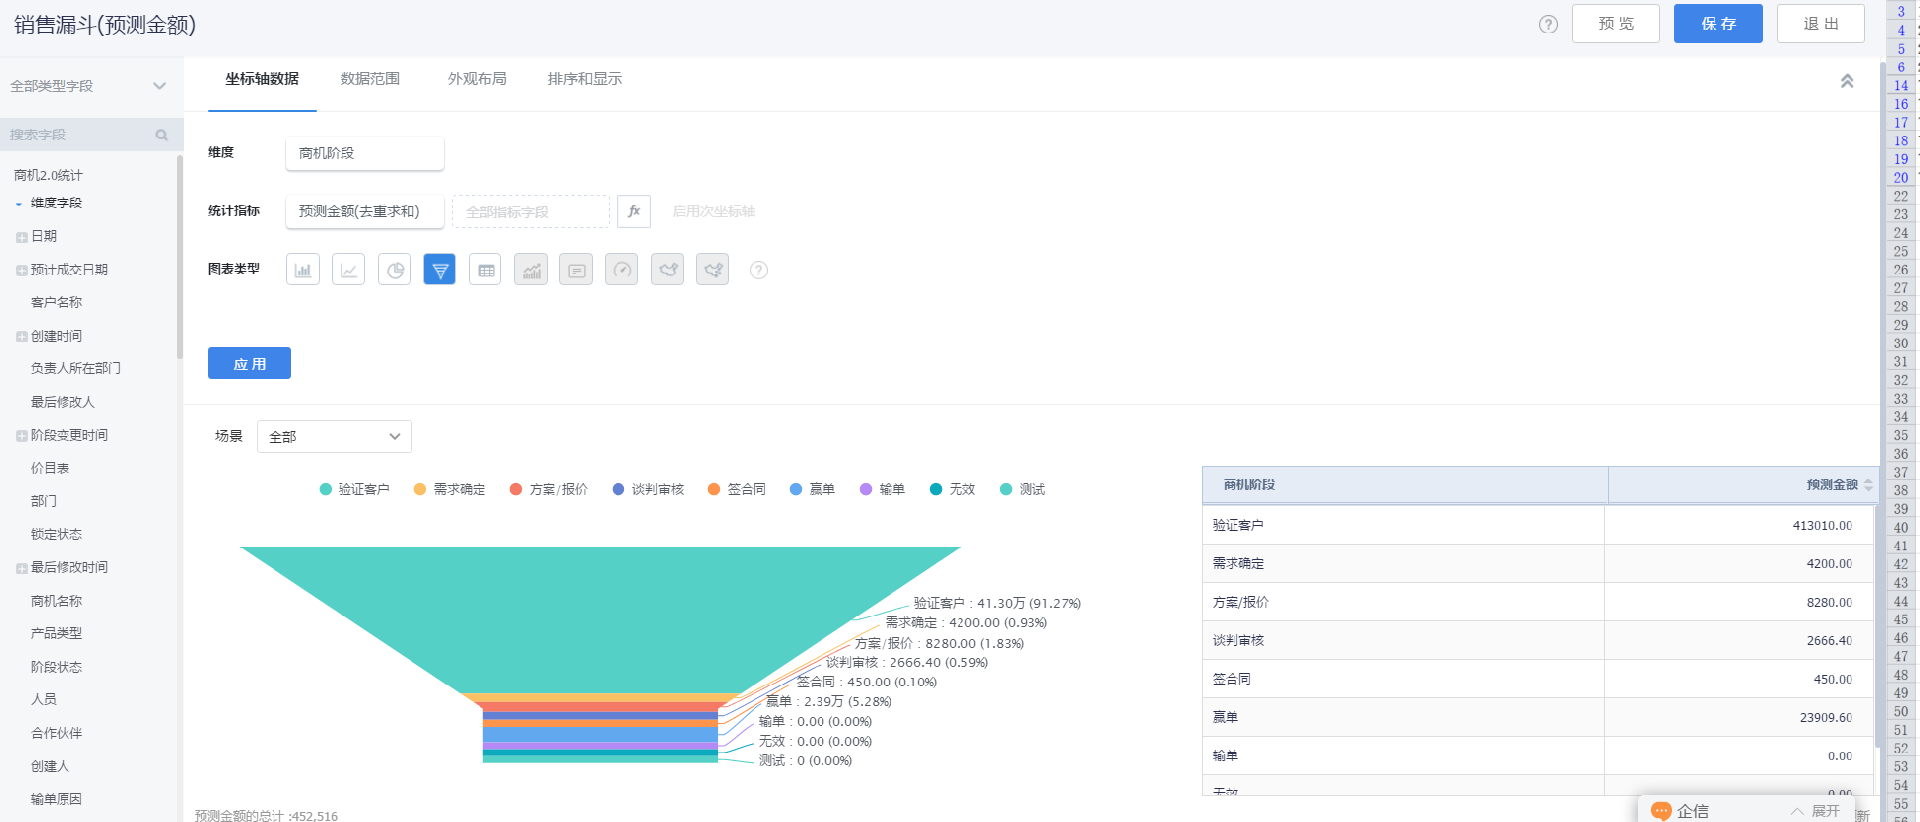1920x822 pixels.
Task: Select 合作伙伴 in field list
Action: click(56, 733)
